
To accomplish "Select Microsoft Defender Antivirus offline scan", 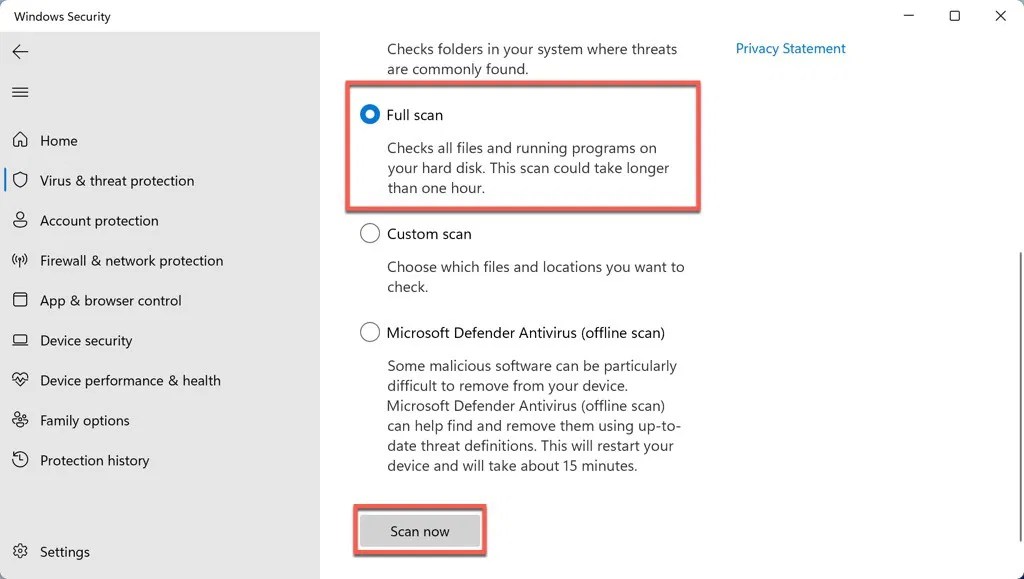I will (369, 331).
